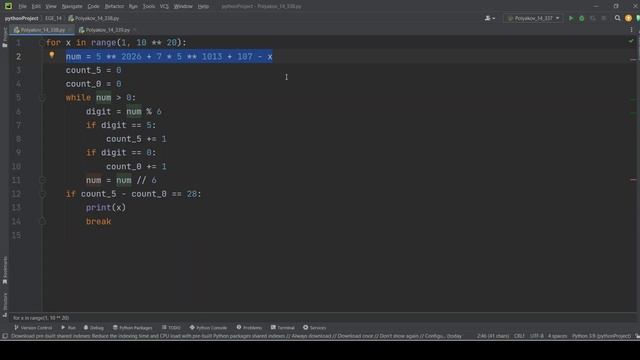Collapse the for loop fold marker on line 1
This screenshot has height=360, width=640.
(42, 42)
